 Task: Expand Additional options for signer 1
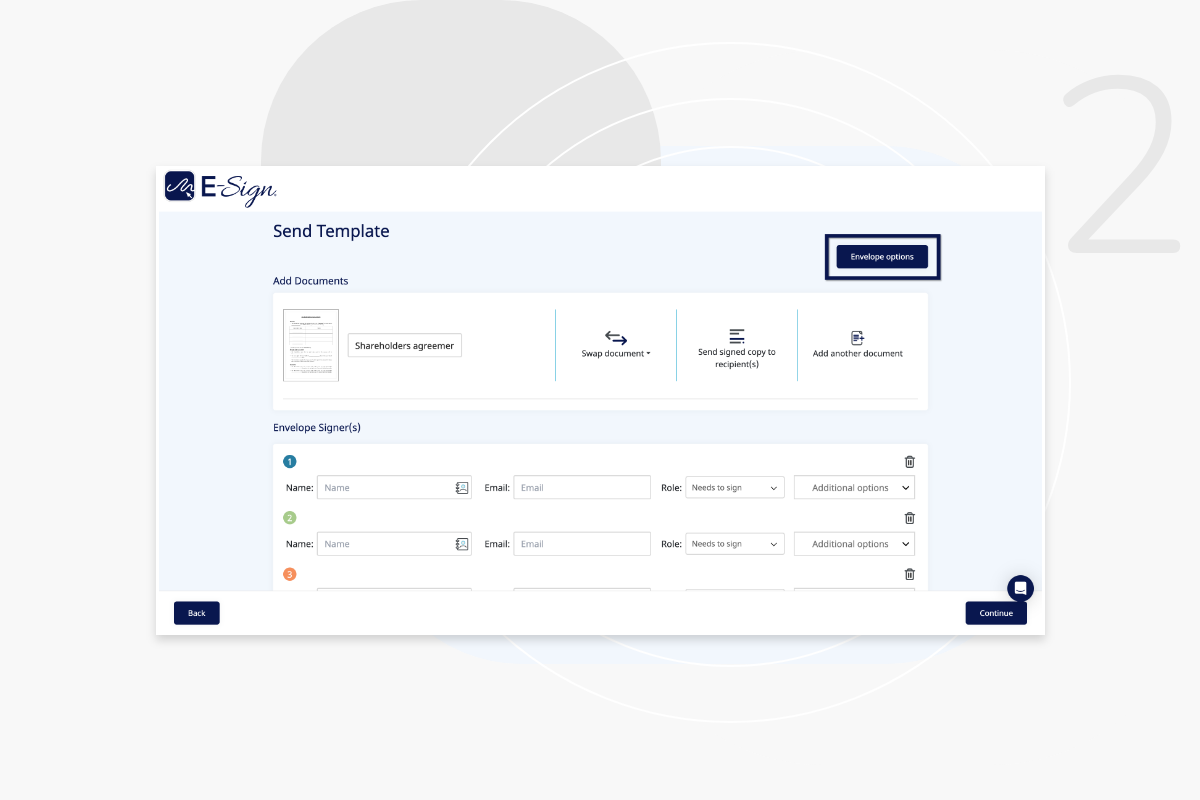point(854,487)
